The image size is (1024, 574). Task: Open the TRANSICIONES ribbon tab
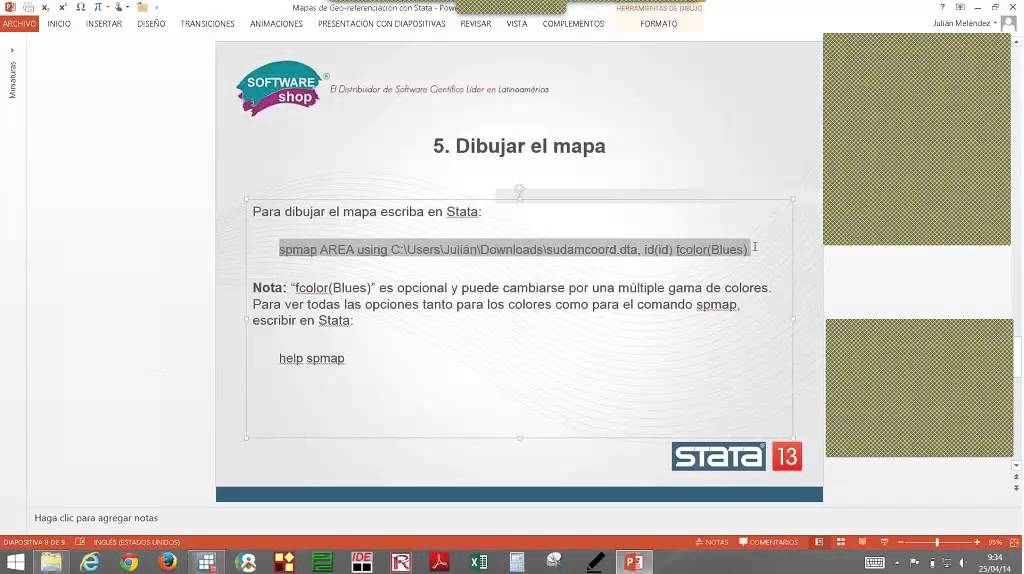point(207,24)
